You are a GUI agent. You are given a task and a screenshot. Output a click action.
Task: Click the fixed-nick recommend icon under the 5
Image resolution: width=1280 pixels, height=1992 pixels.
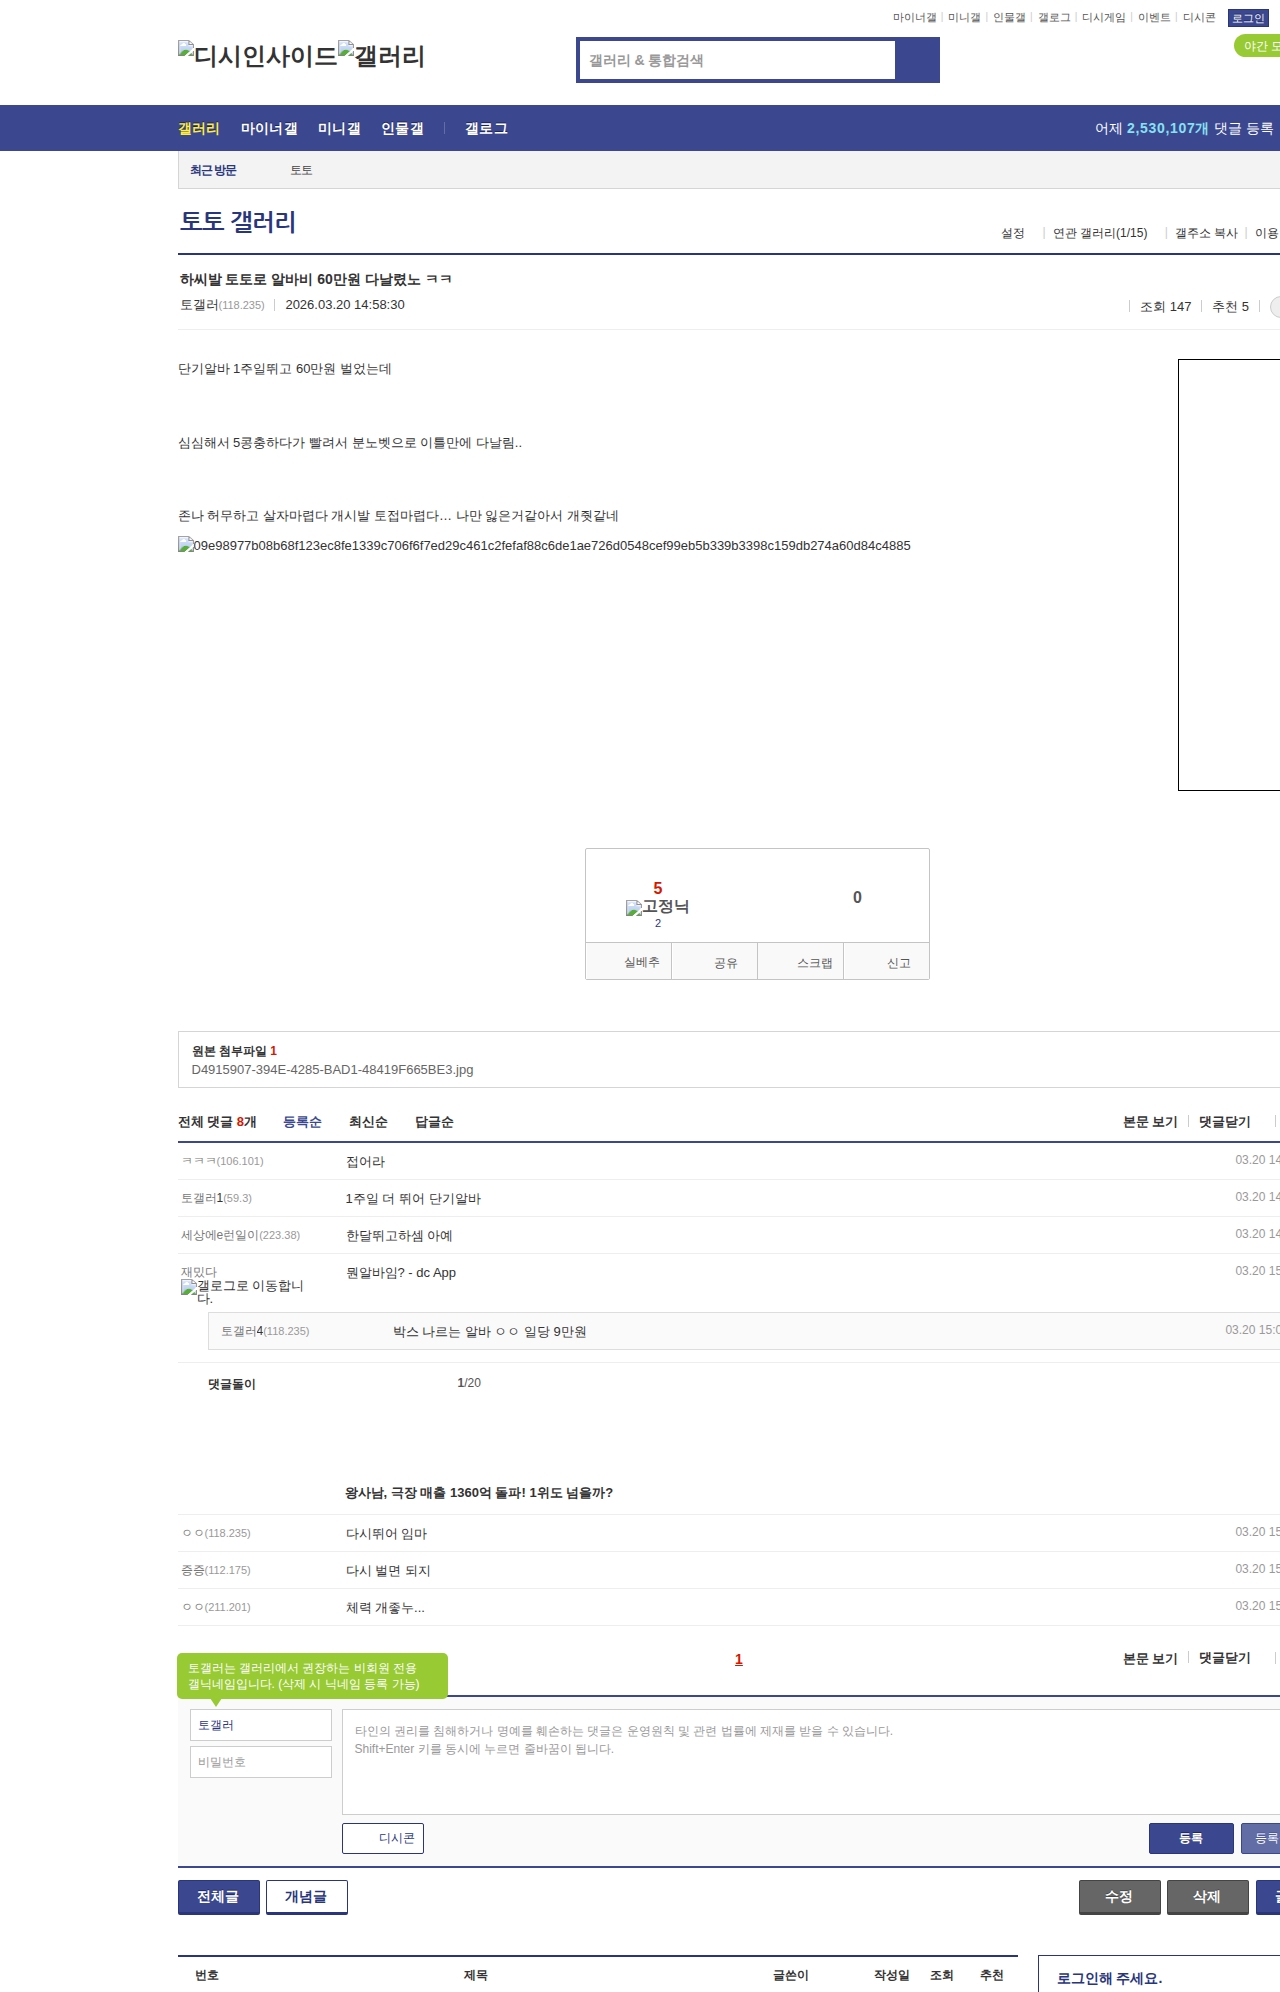(657, 907)
